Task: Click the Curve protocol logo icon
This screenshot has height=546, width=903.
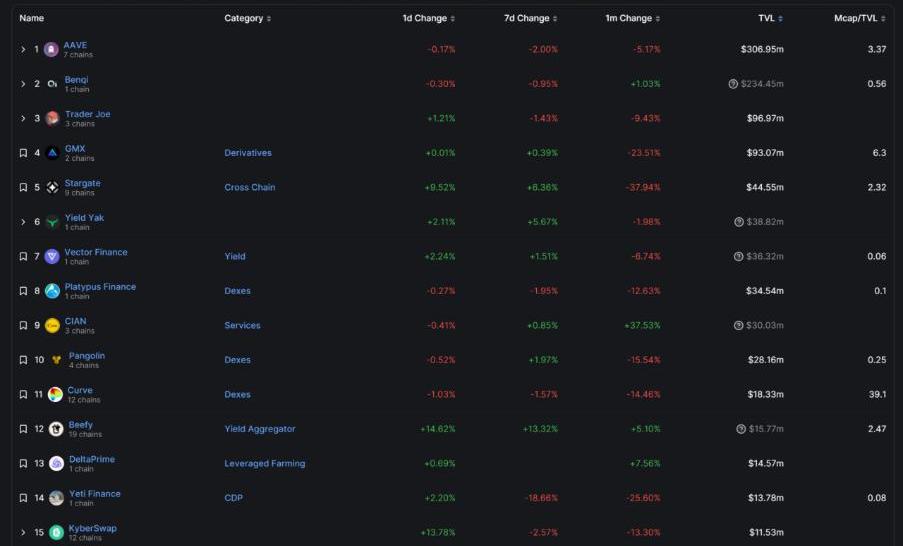Action: (x=55, y=394)
